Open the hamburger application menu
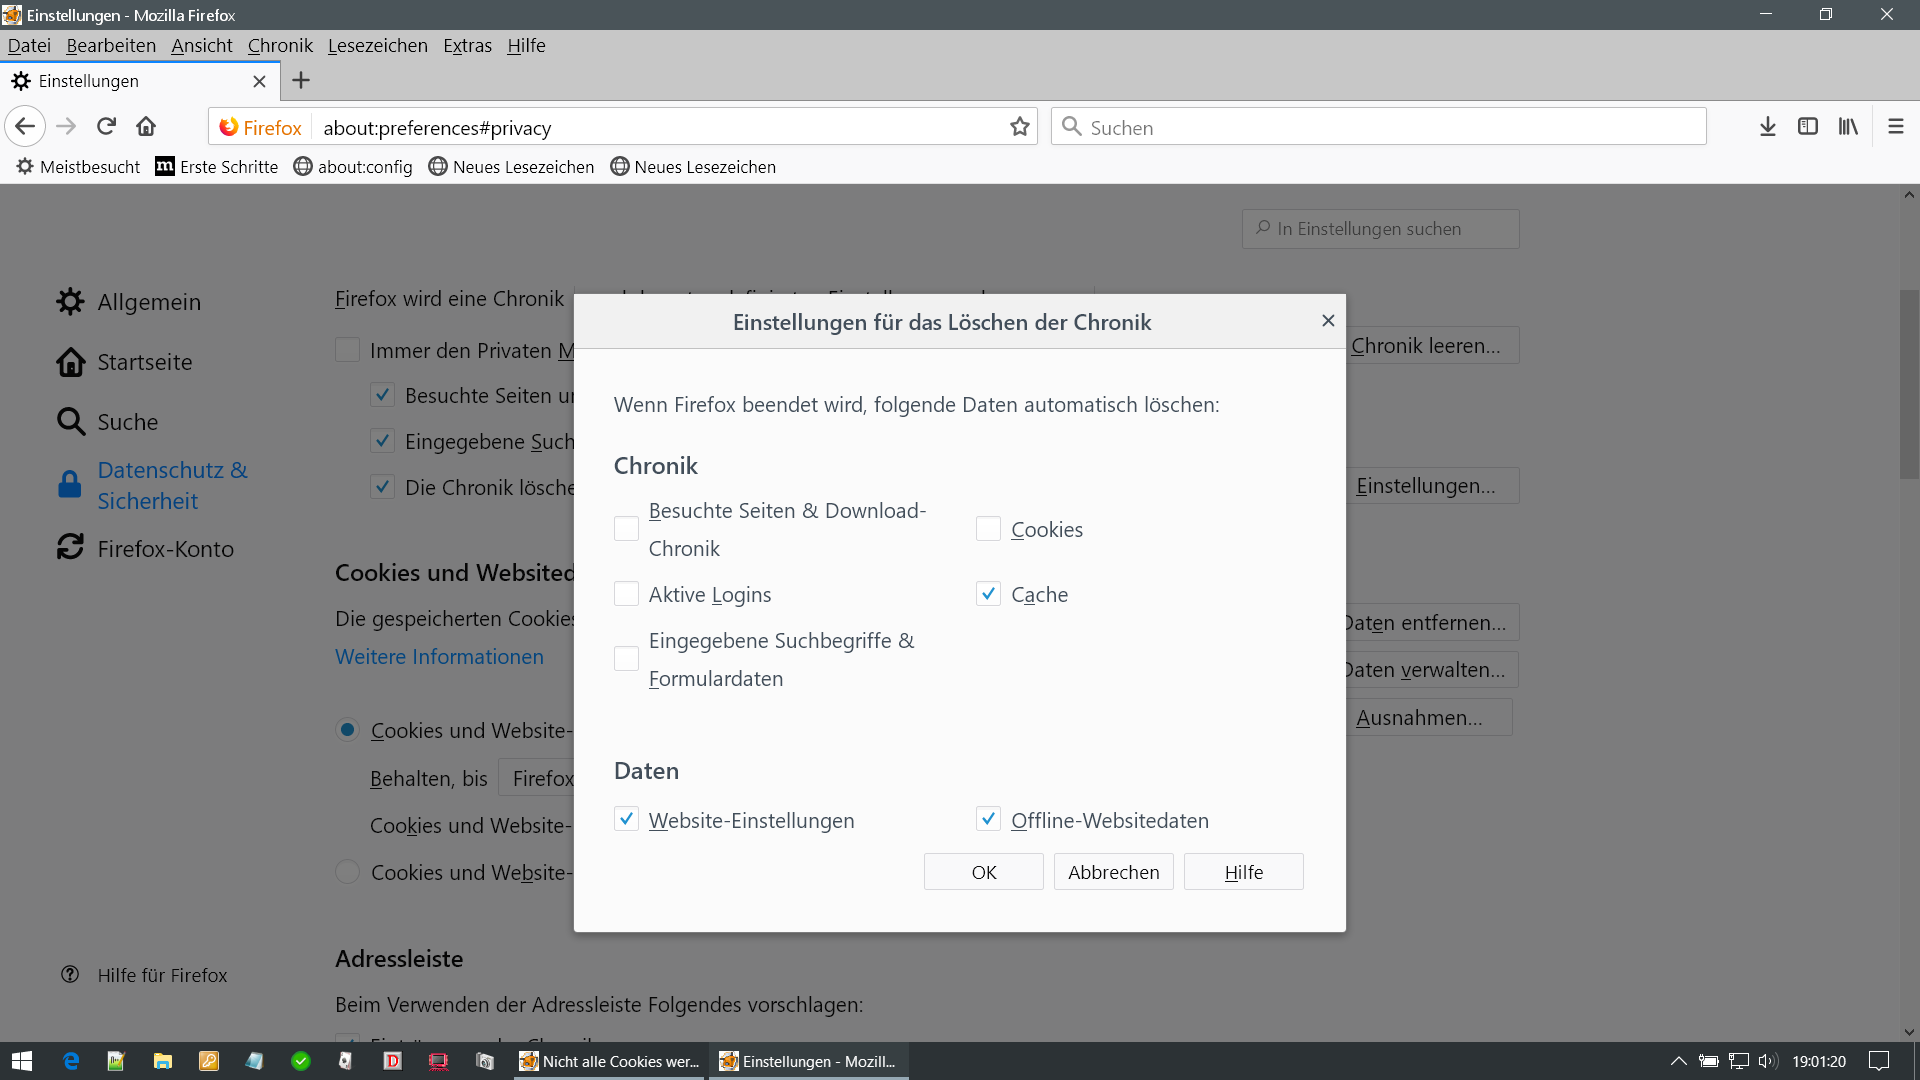 1895,127
